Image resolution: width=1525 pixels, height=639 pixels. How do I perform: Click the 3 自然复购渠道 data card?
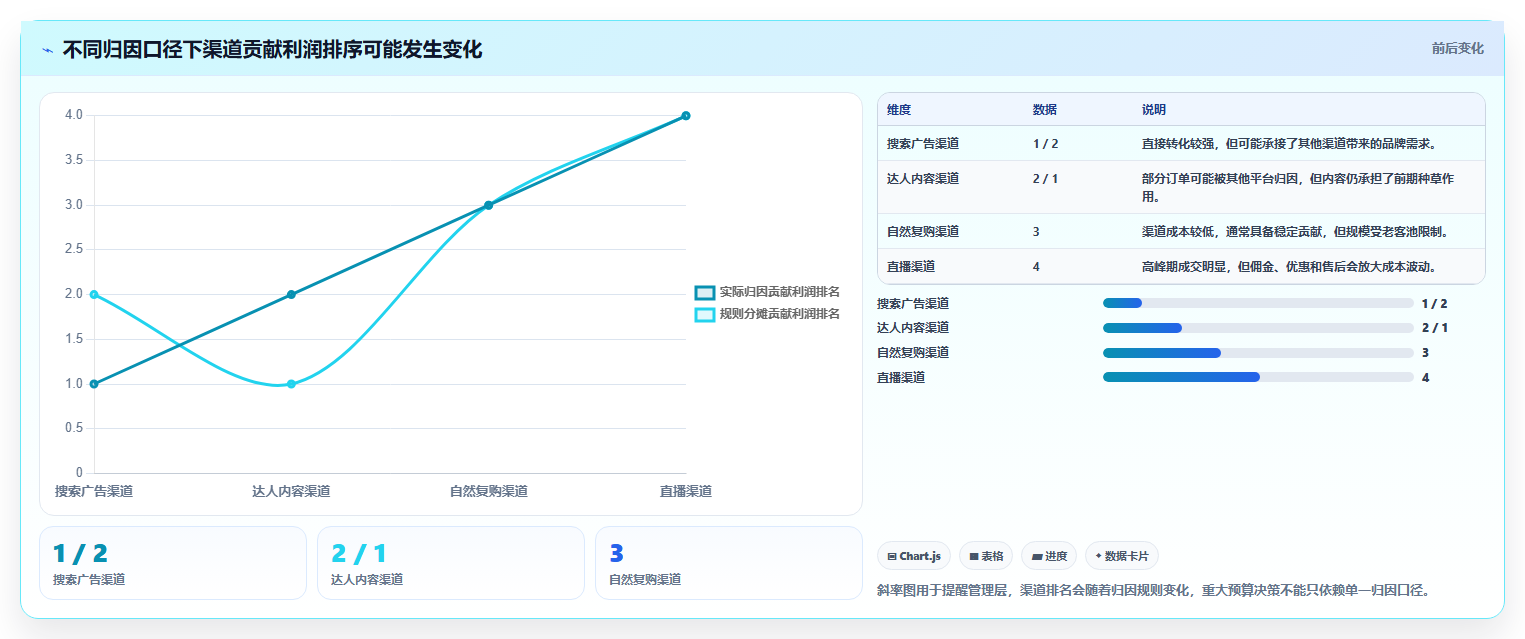click(x=729, y=563)
